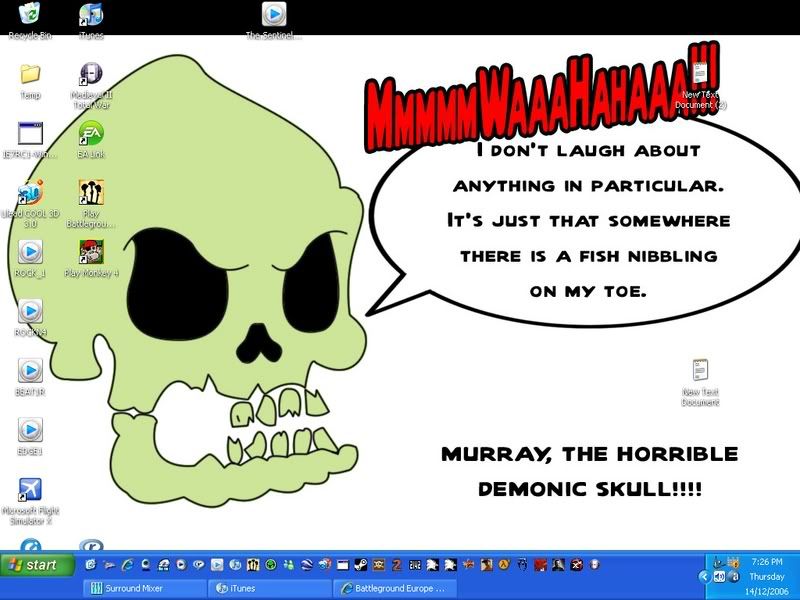This screenshot has width=800, height=600.
Task: Select the media file below ROCK_1
Action: coord(30,318)
